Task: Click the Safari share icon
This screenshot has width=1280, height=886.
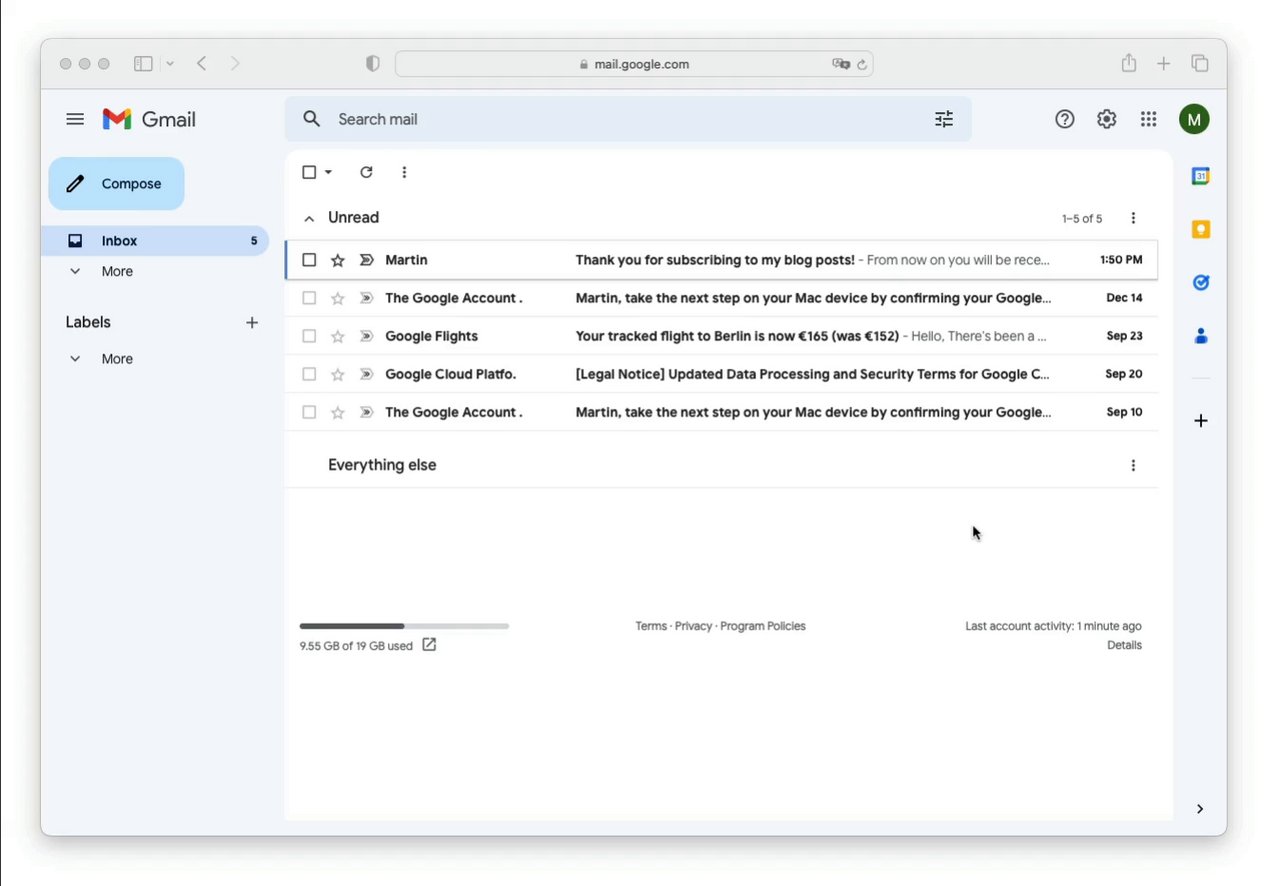Action: (x=1129, y=63)
